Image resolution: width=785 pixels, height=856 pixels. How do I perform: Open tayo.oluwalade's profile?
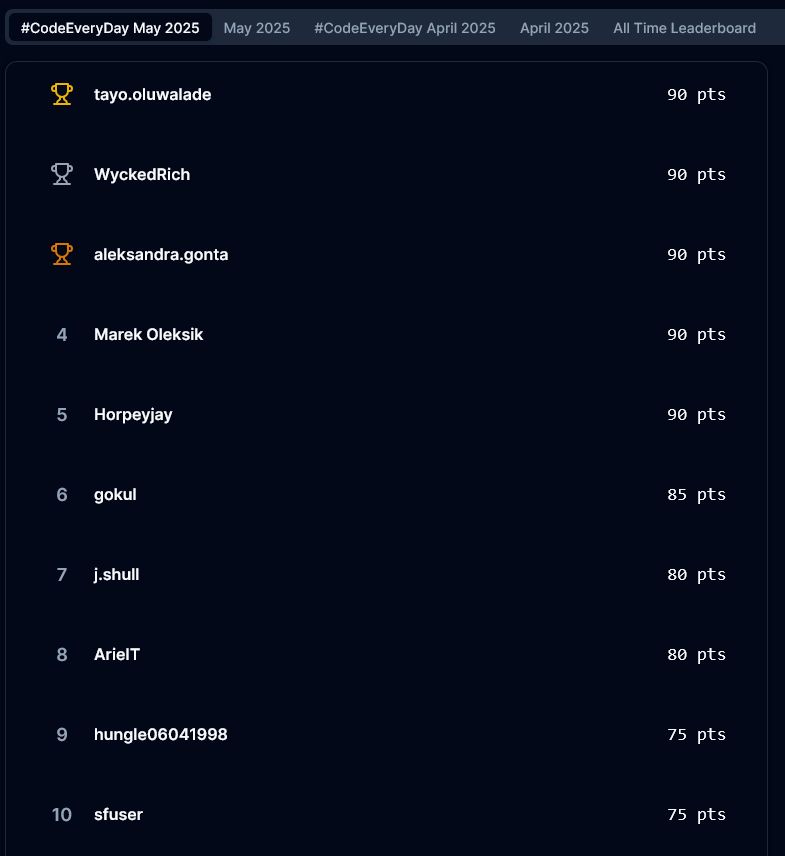(x=152, y=94)
